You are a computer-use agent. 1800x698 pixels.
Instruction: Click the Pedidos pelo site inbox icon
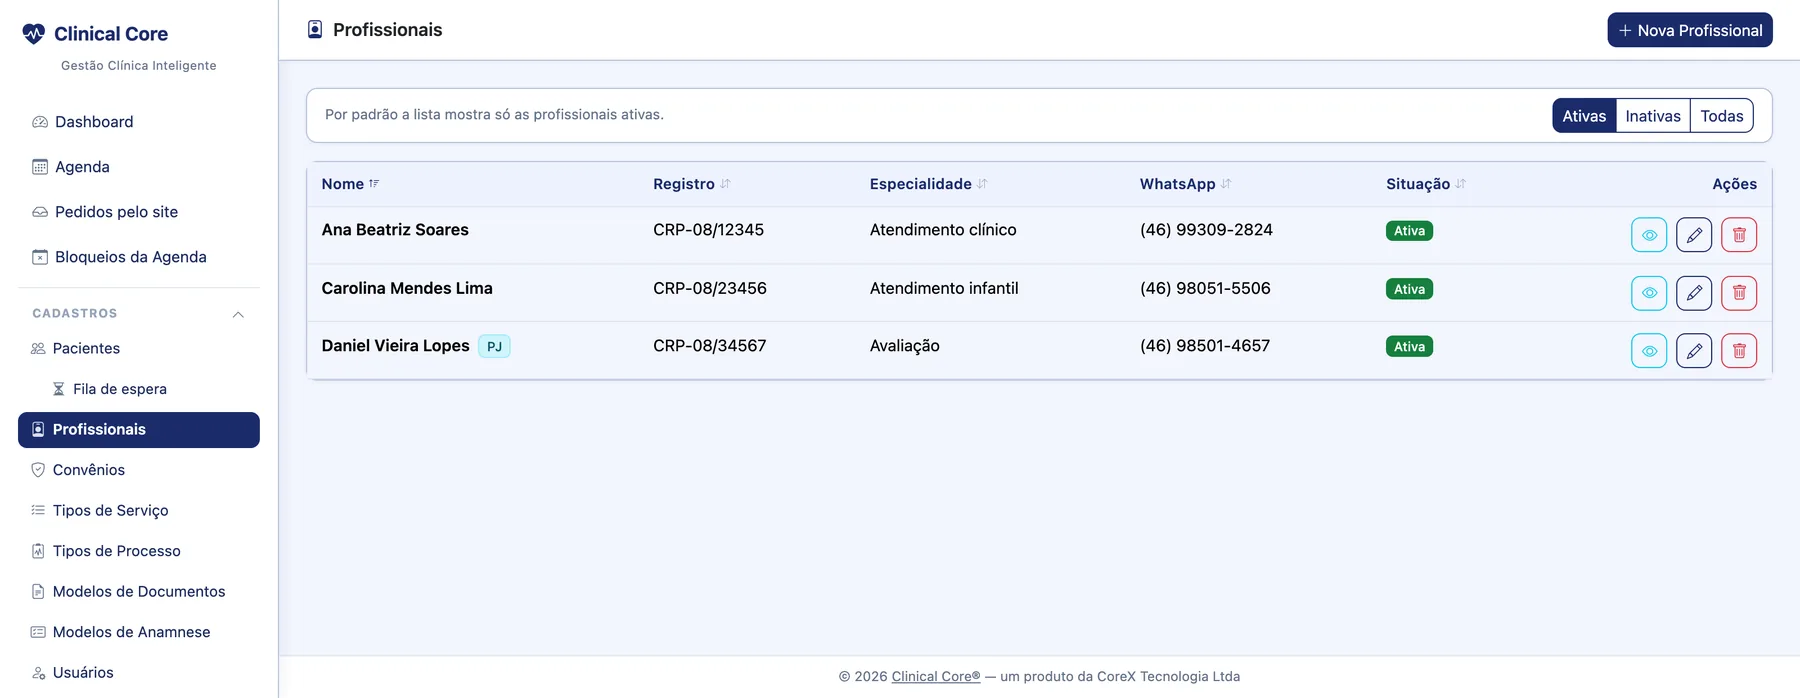point(40,212)
